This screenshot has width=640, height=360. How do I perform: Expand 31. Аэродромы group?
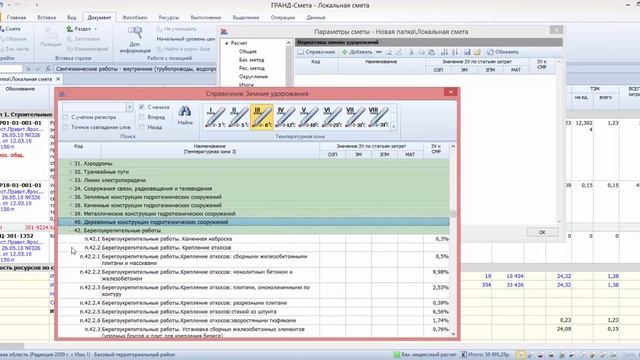point(71,163)
